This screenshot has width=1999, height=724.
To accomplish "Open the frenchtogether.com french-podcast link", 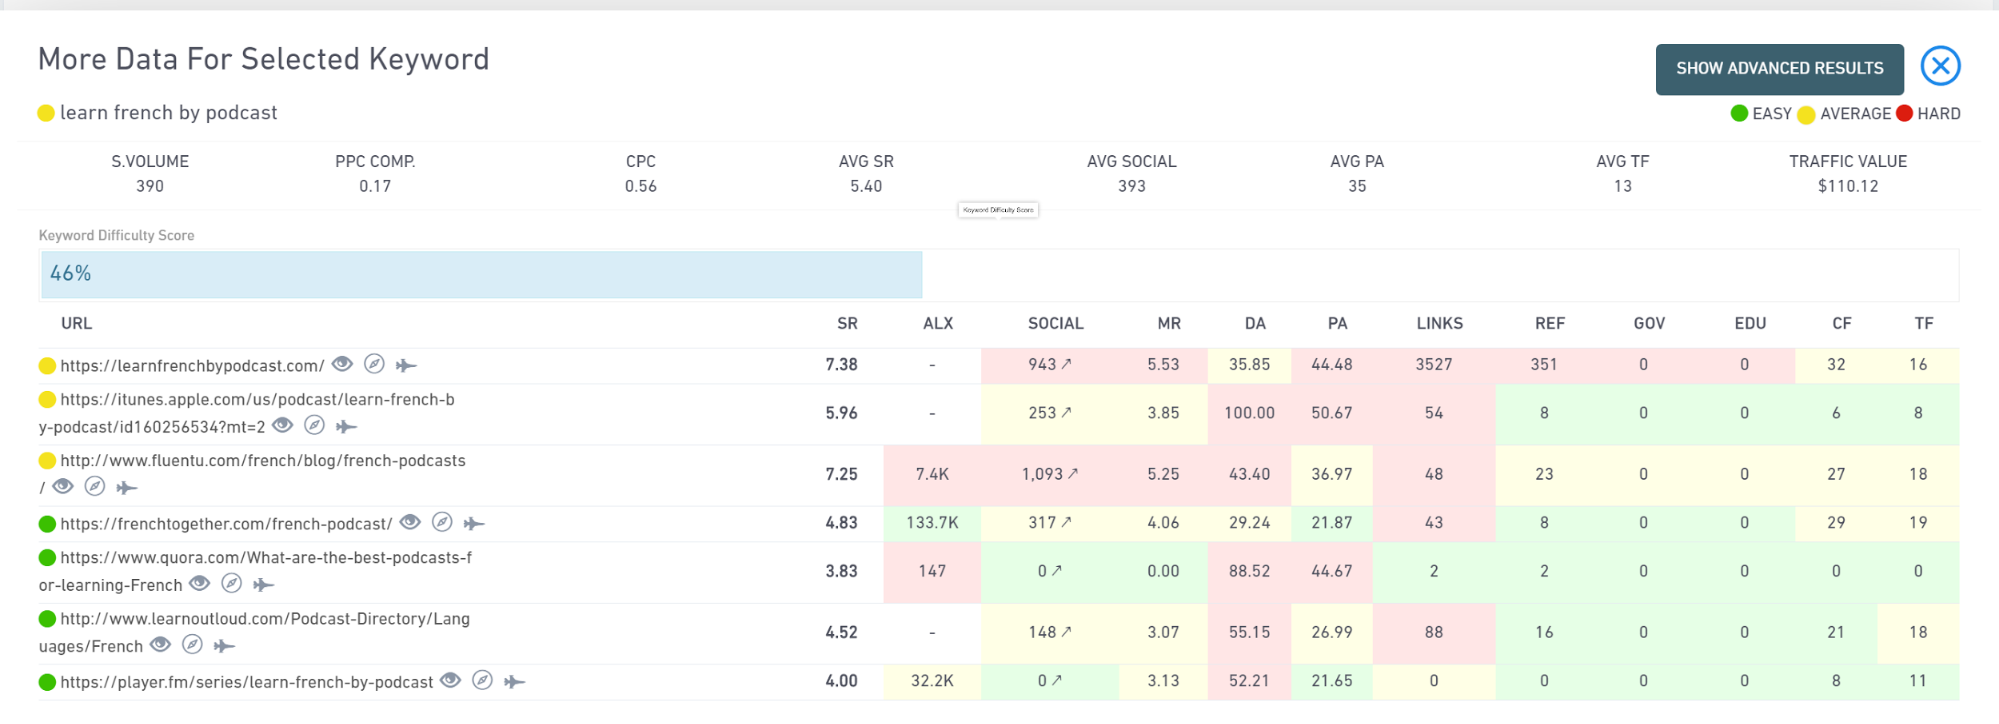I will (x=226, y=523).
